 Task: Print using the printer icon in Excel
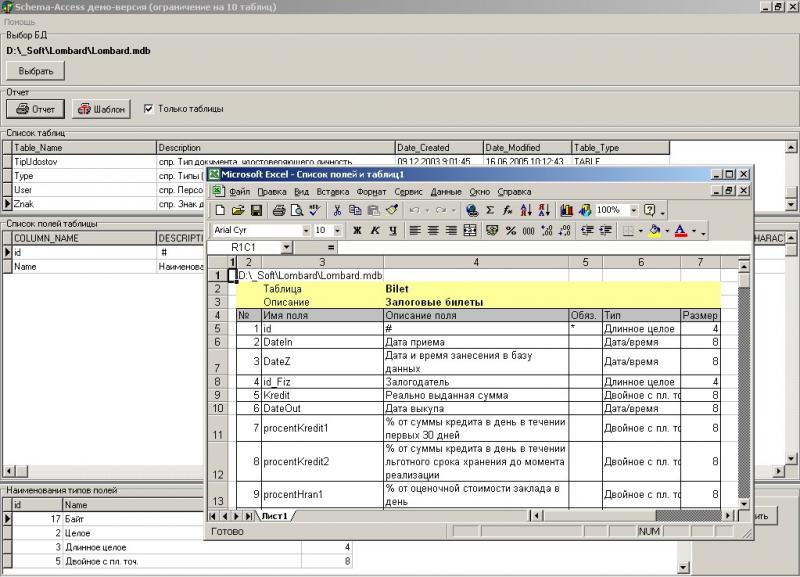pyautogui.click(x=279, y=210)
